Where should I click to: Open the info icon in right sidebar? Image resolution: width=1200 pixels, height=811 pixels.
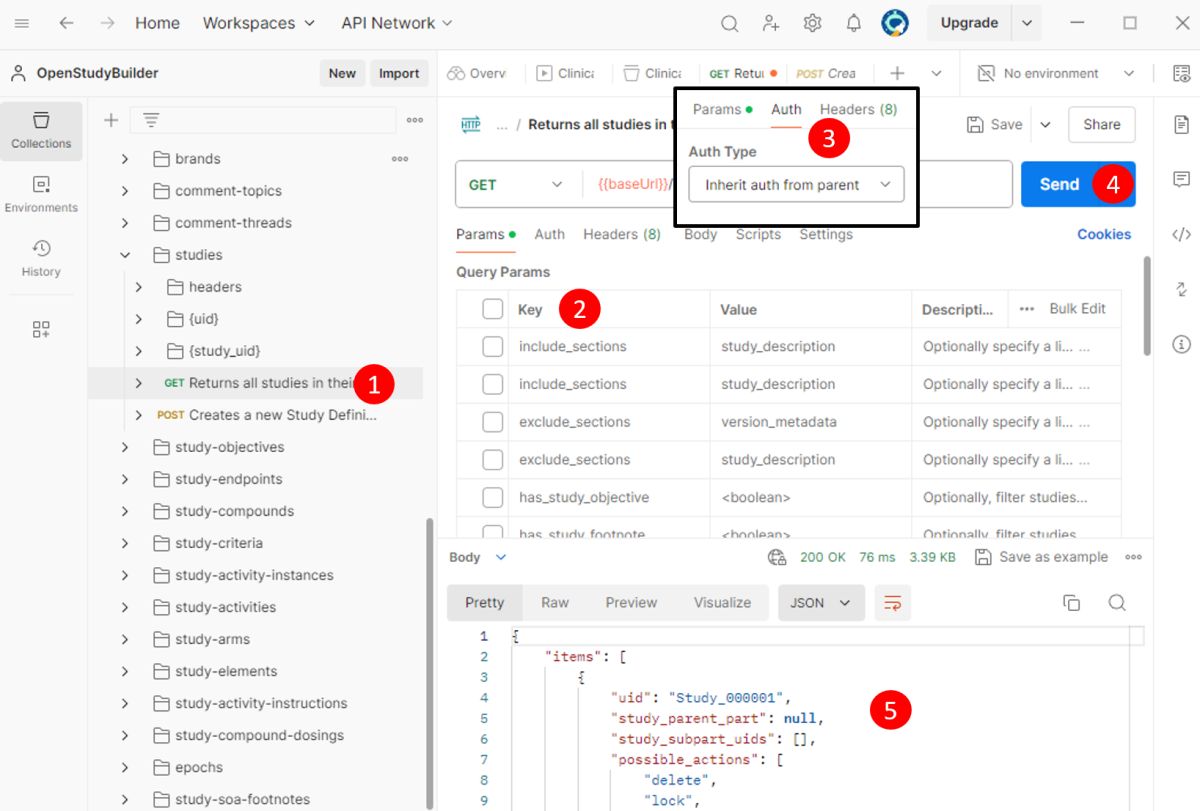(1181, 344)
